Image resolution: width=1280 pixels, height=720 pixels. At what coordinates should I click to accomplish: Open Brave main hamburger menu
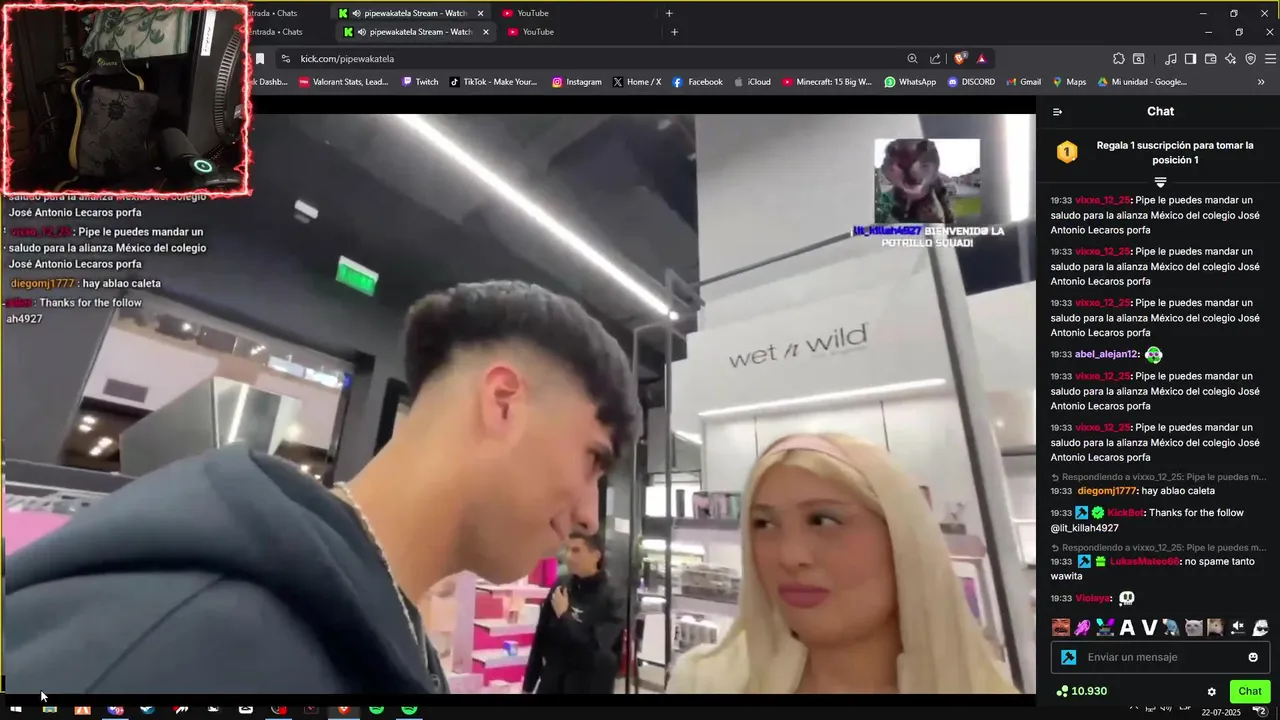point(1270,59)
